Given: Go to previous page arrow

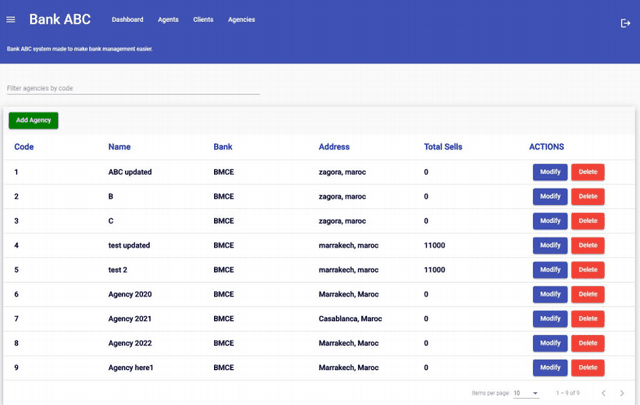Looking at the screenshot, I should 603,393.
